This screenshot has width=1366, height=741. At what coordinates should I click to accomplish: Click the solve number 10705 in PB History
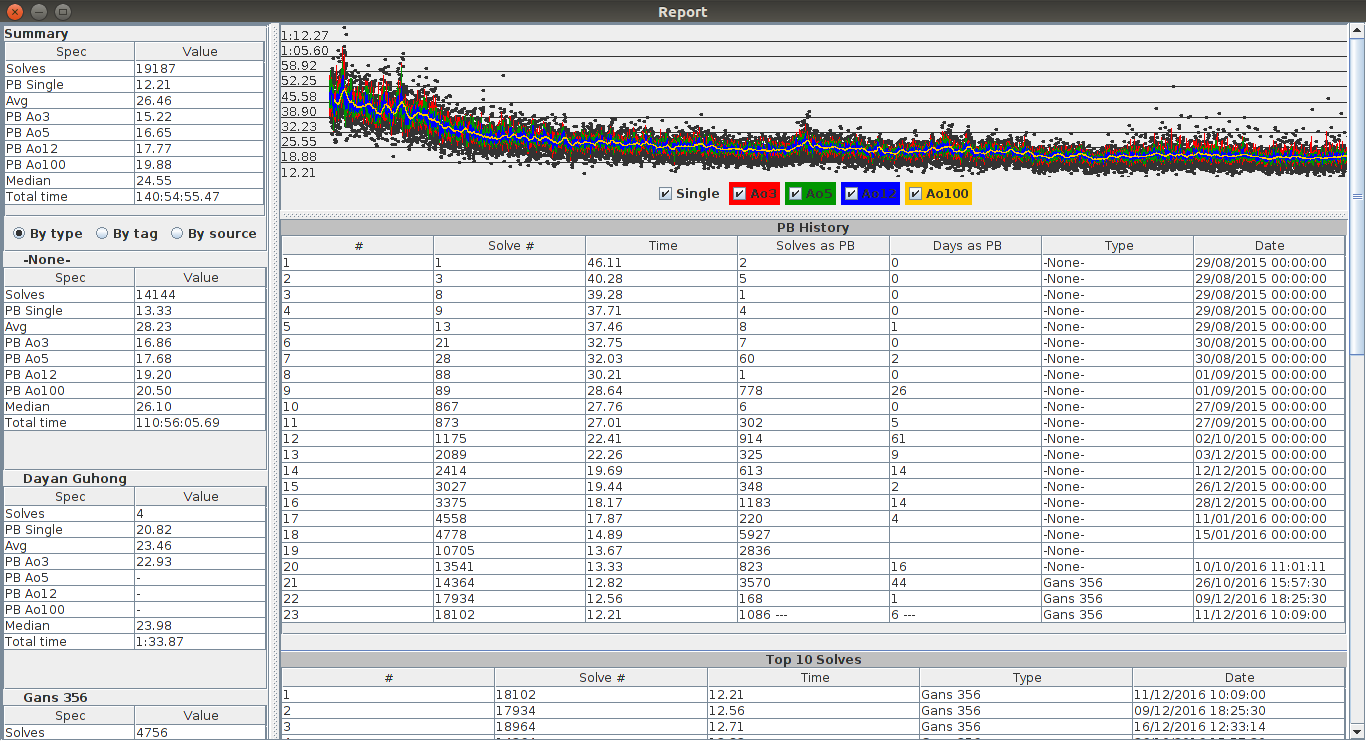pos(509,551)
